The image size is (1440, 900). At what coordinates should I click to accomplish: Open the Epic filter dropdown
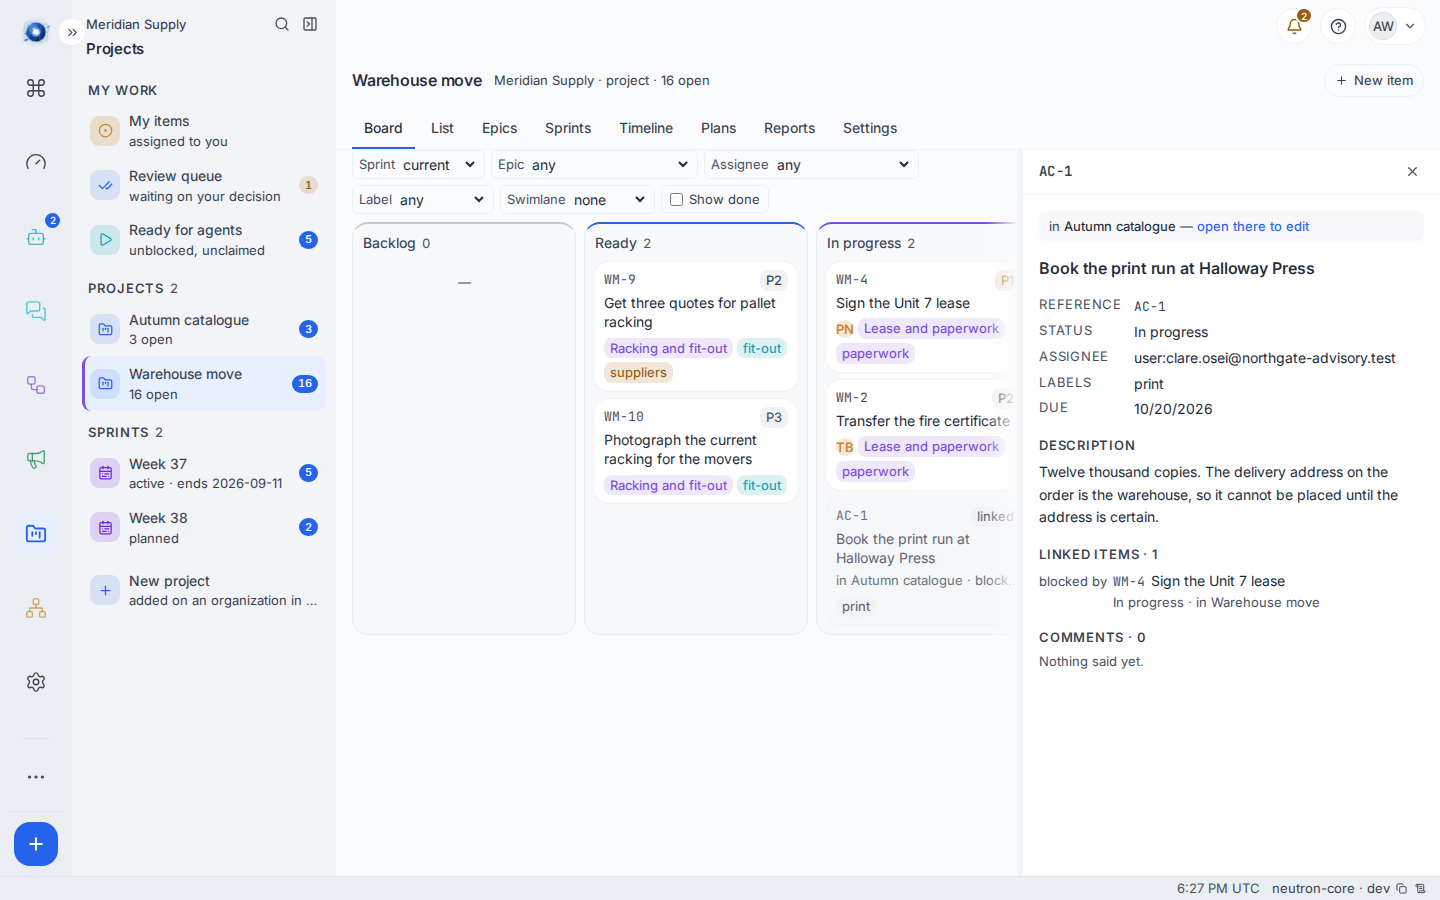pos(594,165)
